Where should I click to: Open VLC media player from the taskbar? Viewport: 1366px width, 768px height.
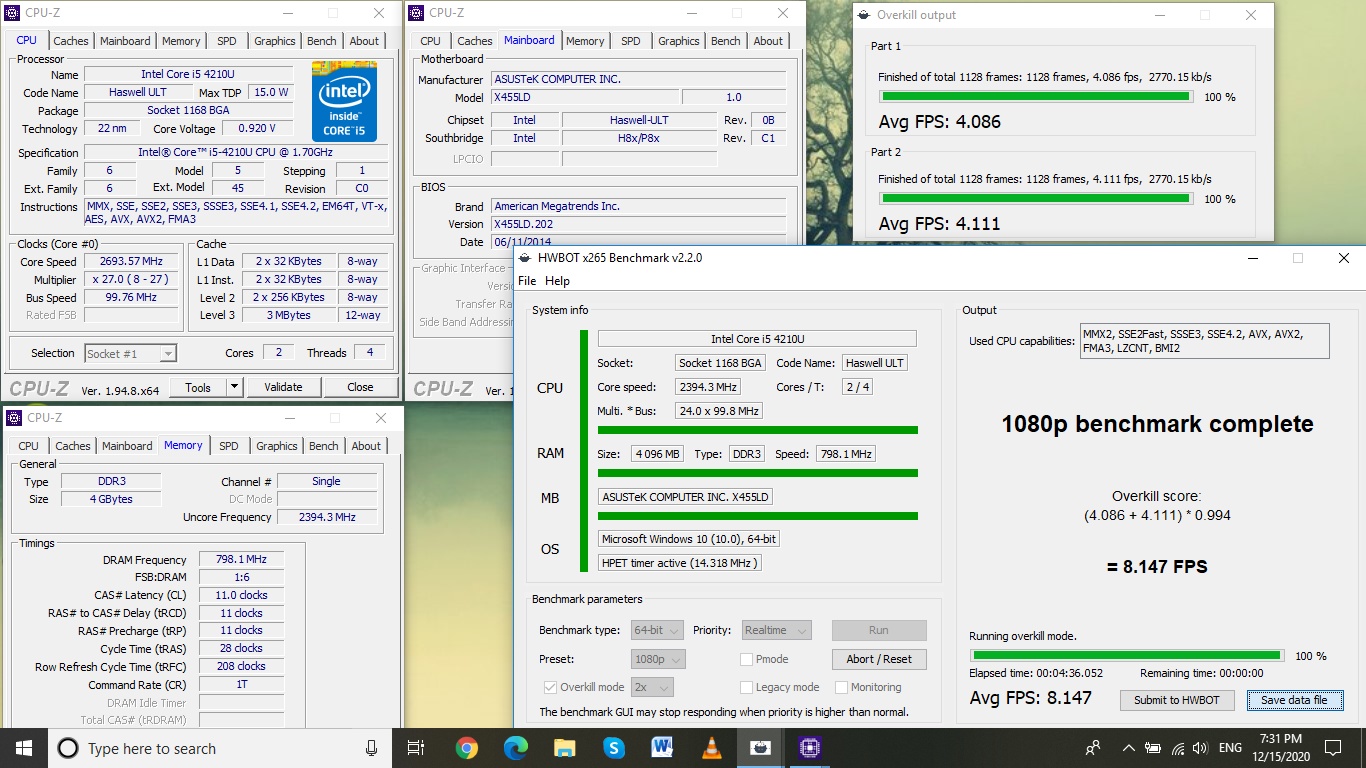(711, 748)
